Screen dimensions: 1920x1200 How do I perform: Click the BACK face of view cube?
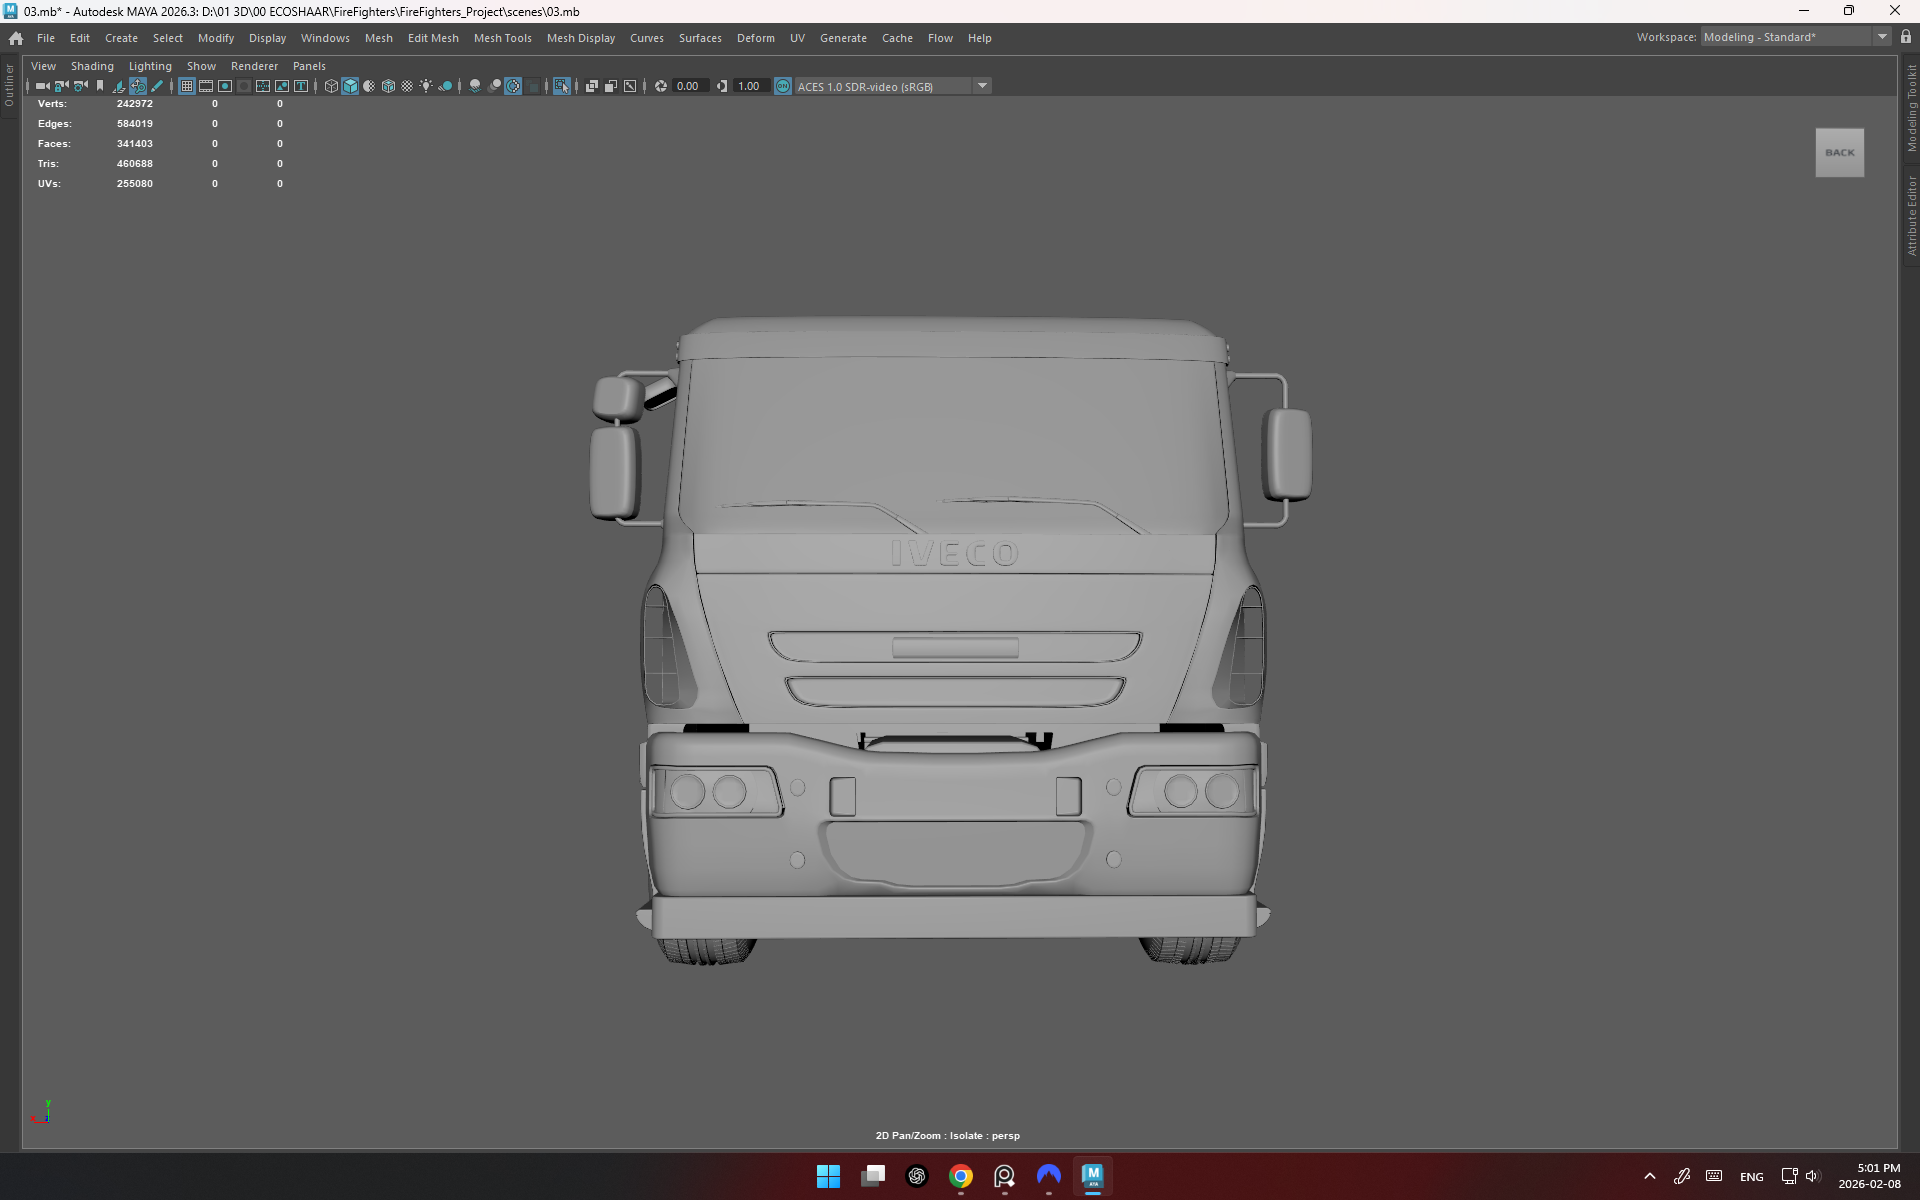click(1839, 153)
